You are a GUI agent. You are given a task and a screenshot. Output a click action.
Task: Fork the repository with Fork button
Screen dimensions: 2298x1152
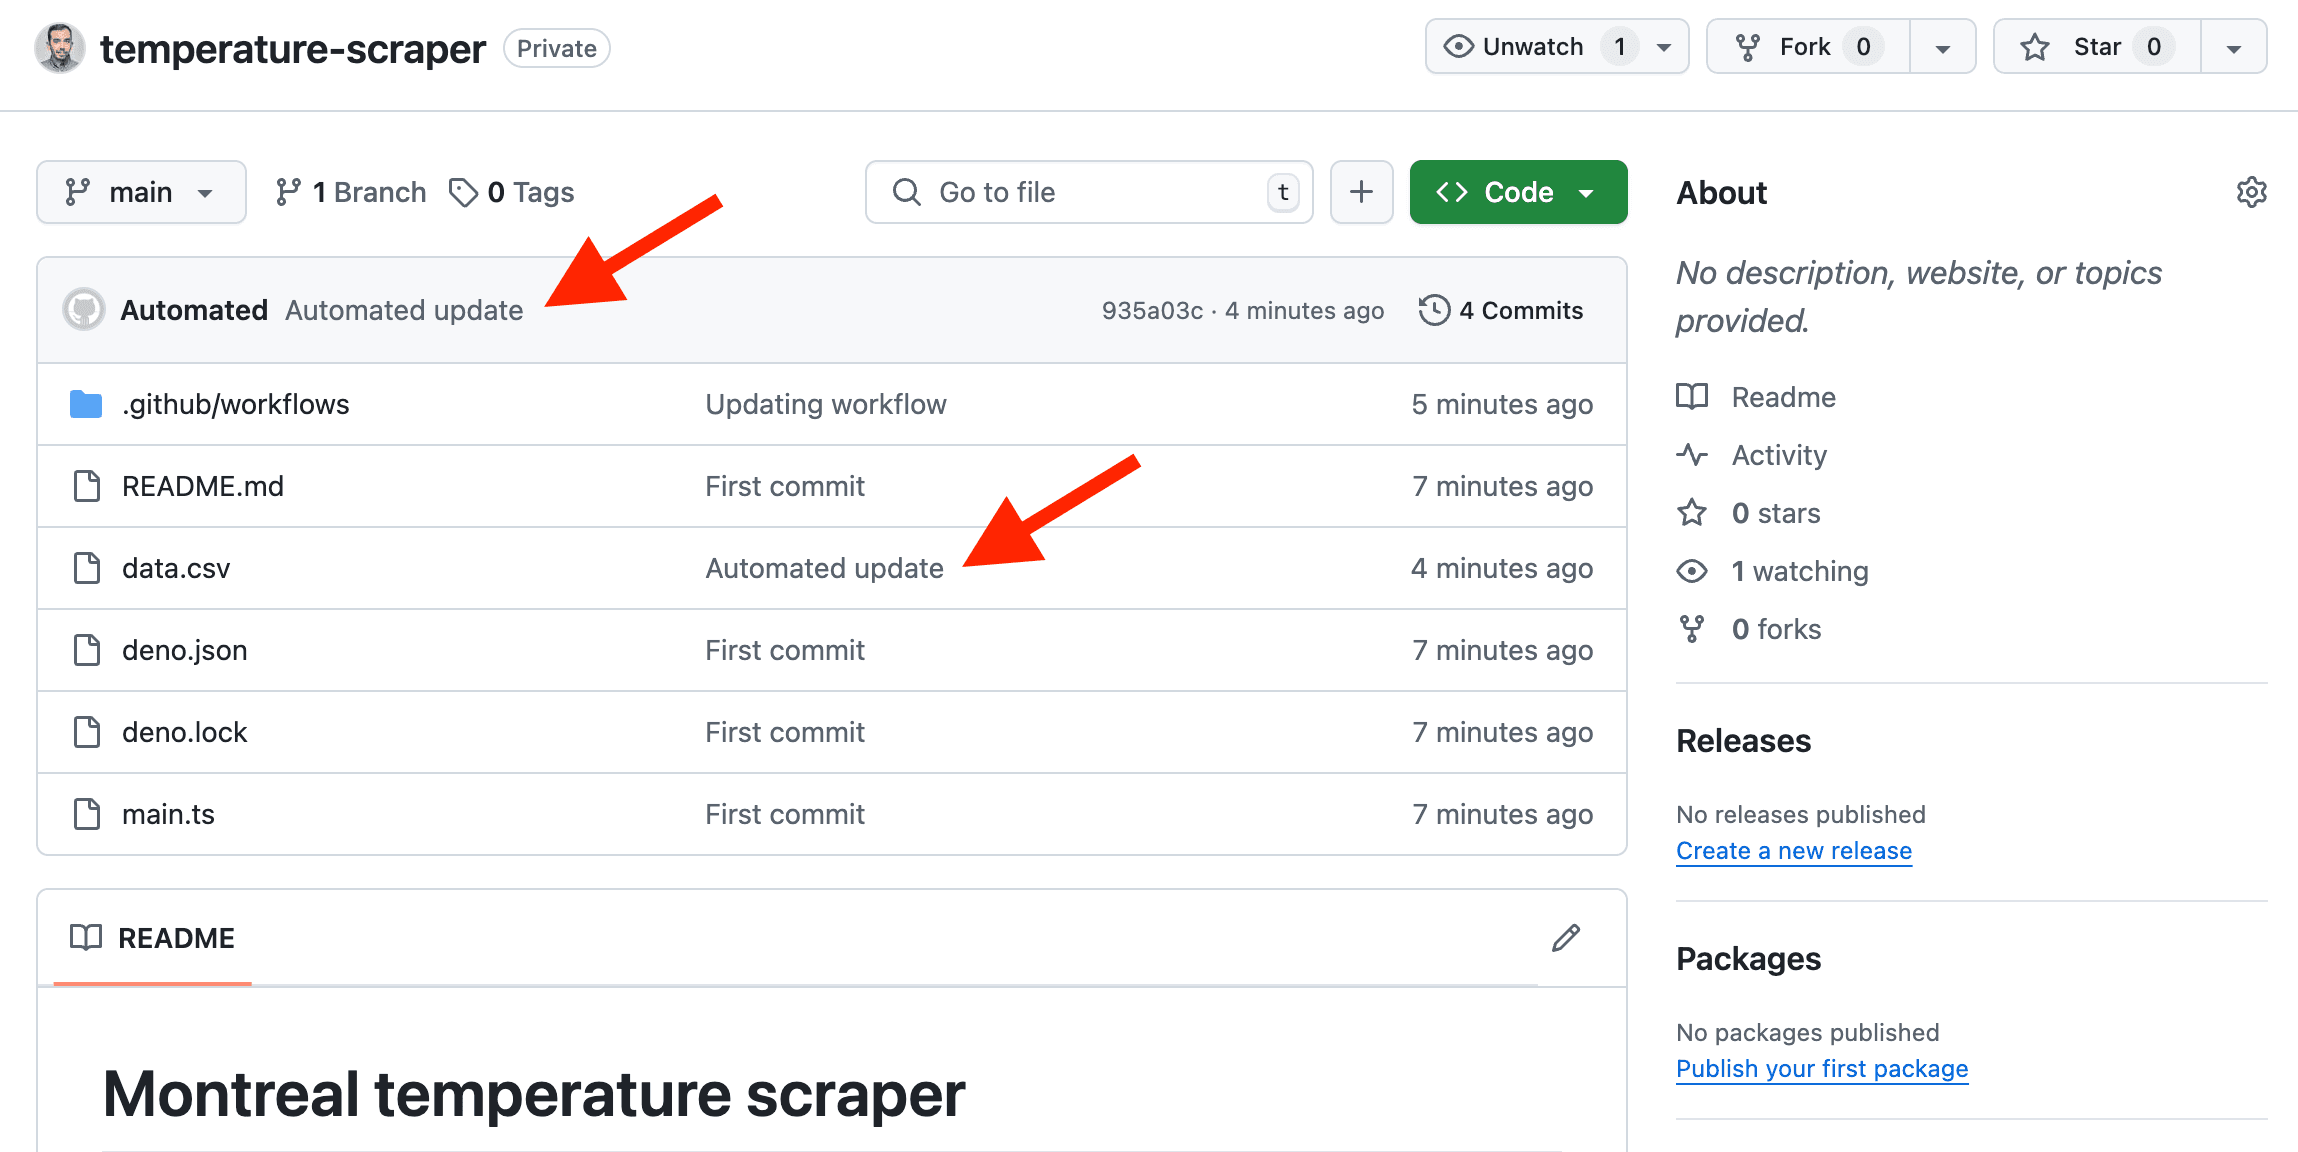click(1806, 47)
